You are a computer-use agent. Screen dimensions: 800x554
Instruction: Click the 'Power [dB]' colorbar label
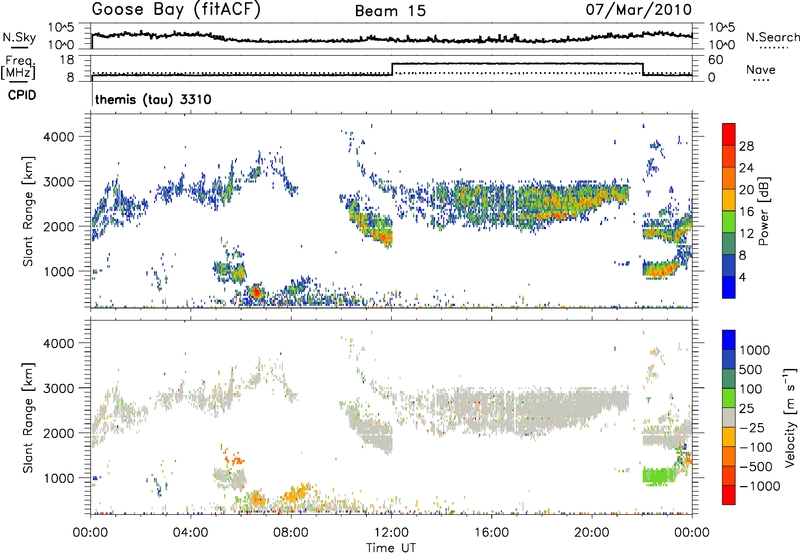763,211
